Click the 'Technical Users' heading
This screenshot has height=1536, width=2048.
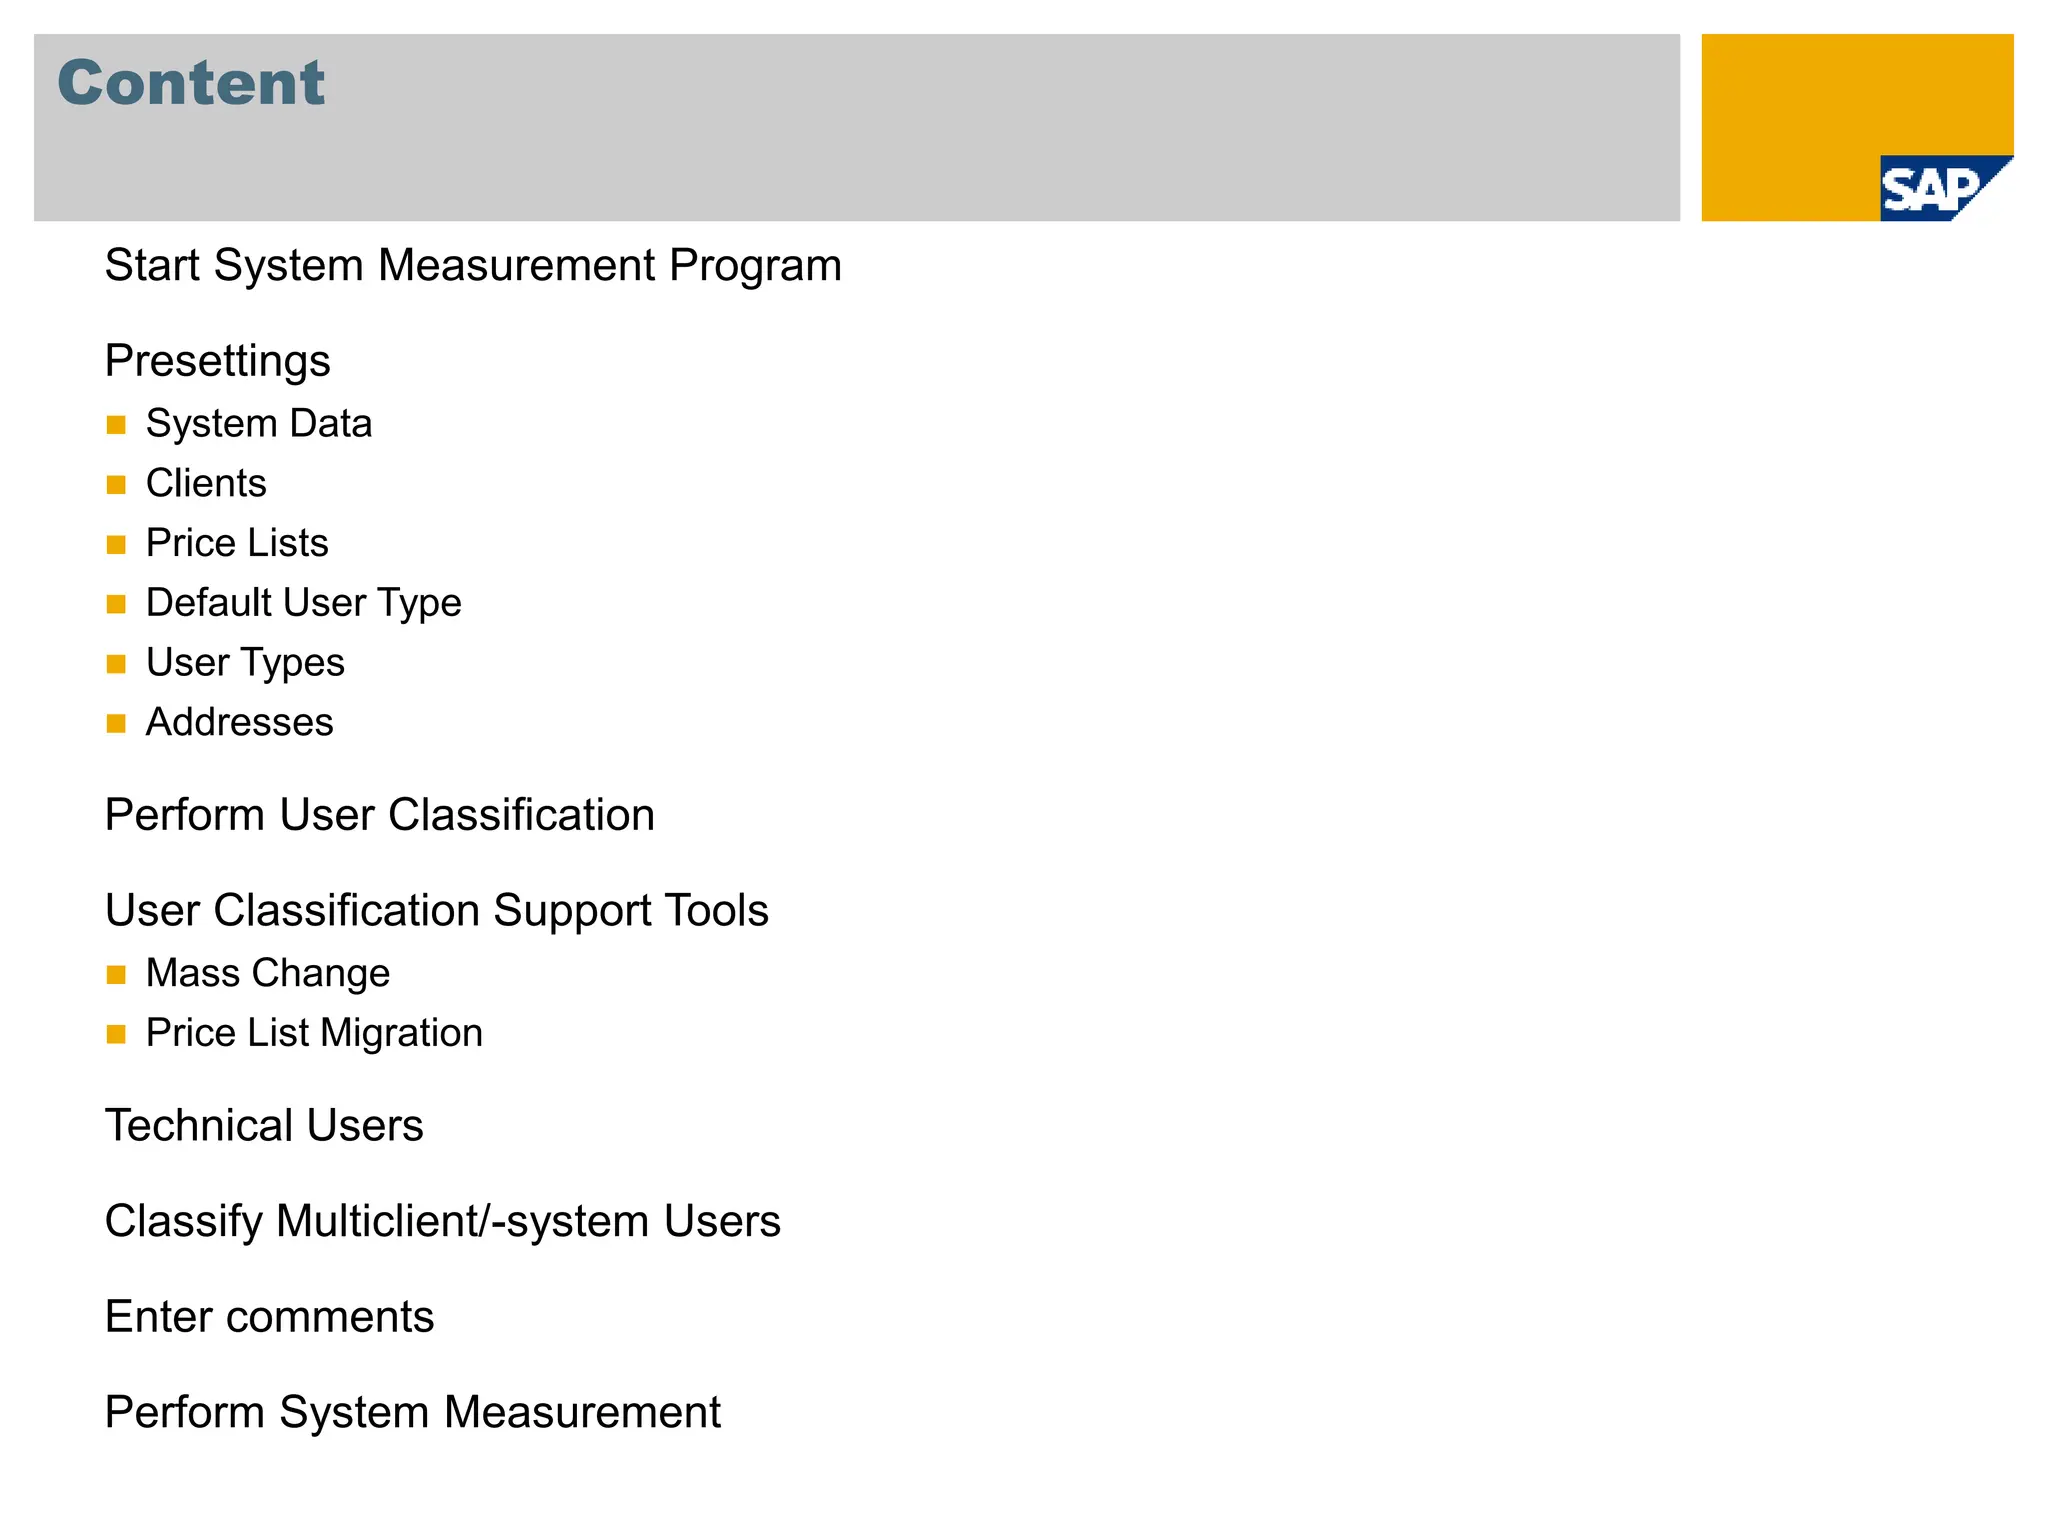(x=264, y=1126)
